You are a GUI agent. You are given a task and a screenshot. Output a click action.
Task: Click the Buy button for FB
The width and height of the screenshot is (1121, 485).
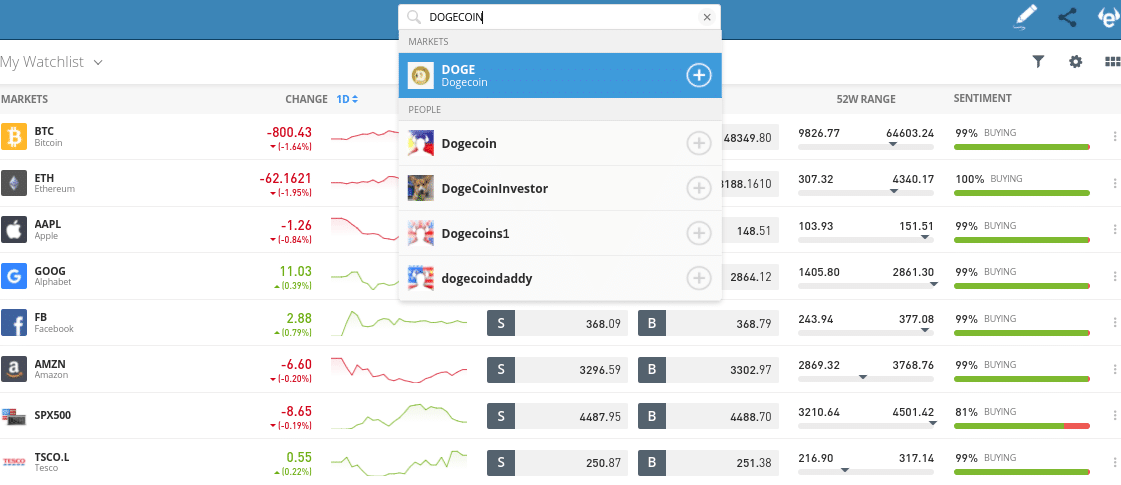708,323
